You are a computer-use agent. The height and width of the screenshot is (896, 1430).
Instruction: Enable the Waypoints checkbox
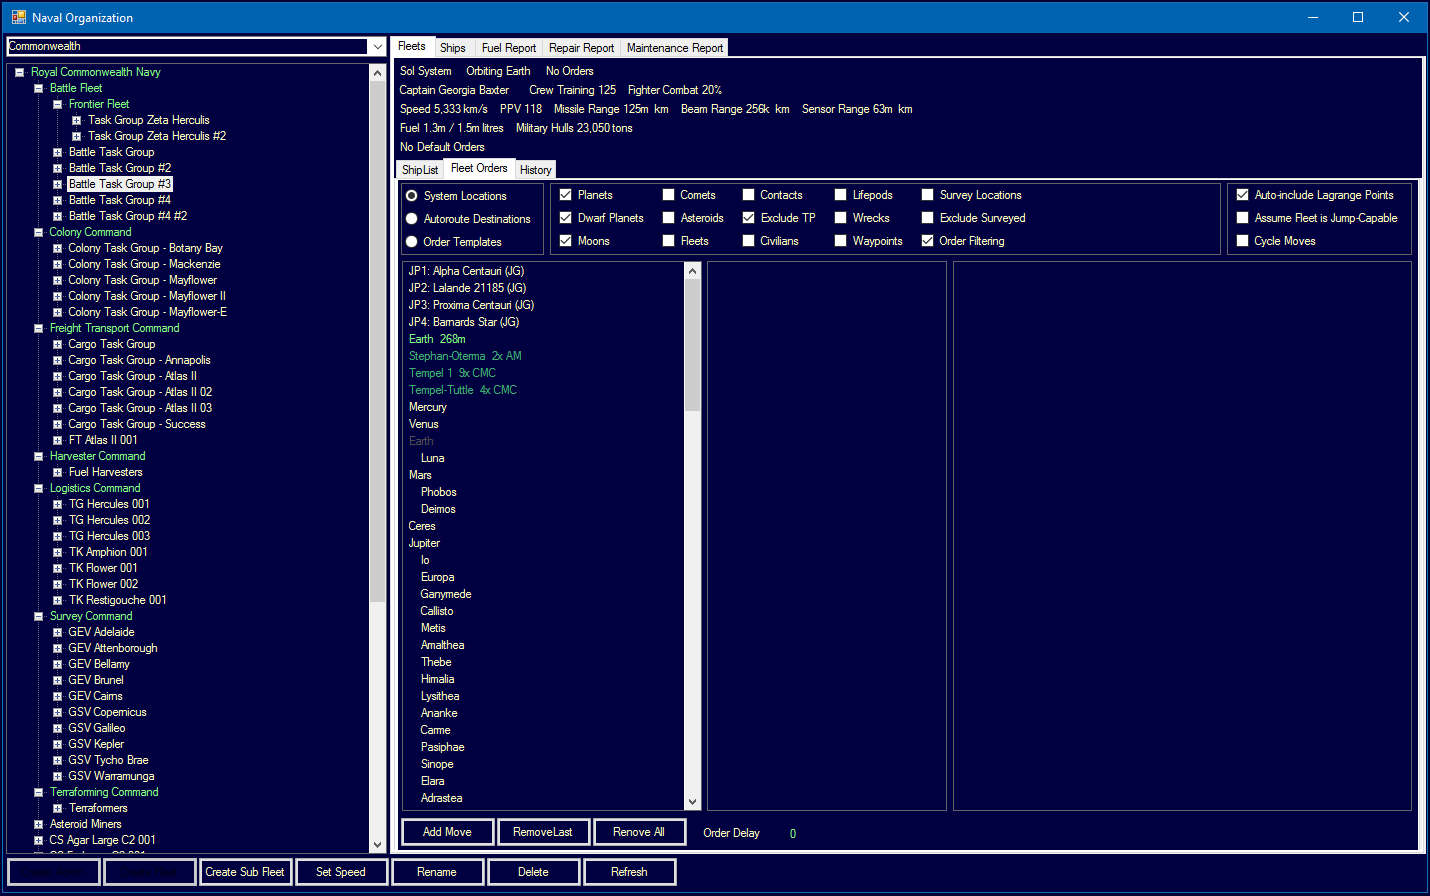tap(840, 241)
